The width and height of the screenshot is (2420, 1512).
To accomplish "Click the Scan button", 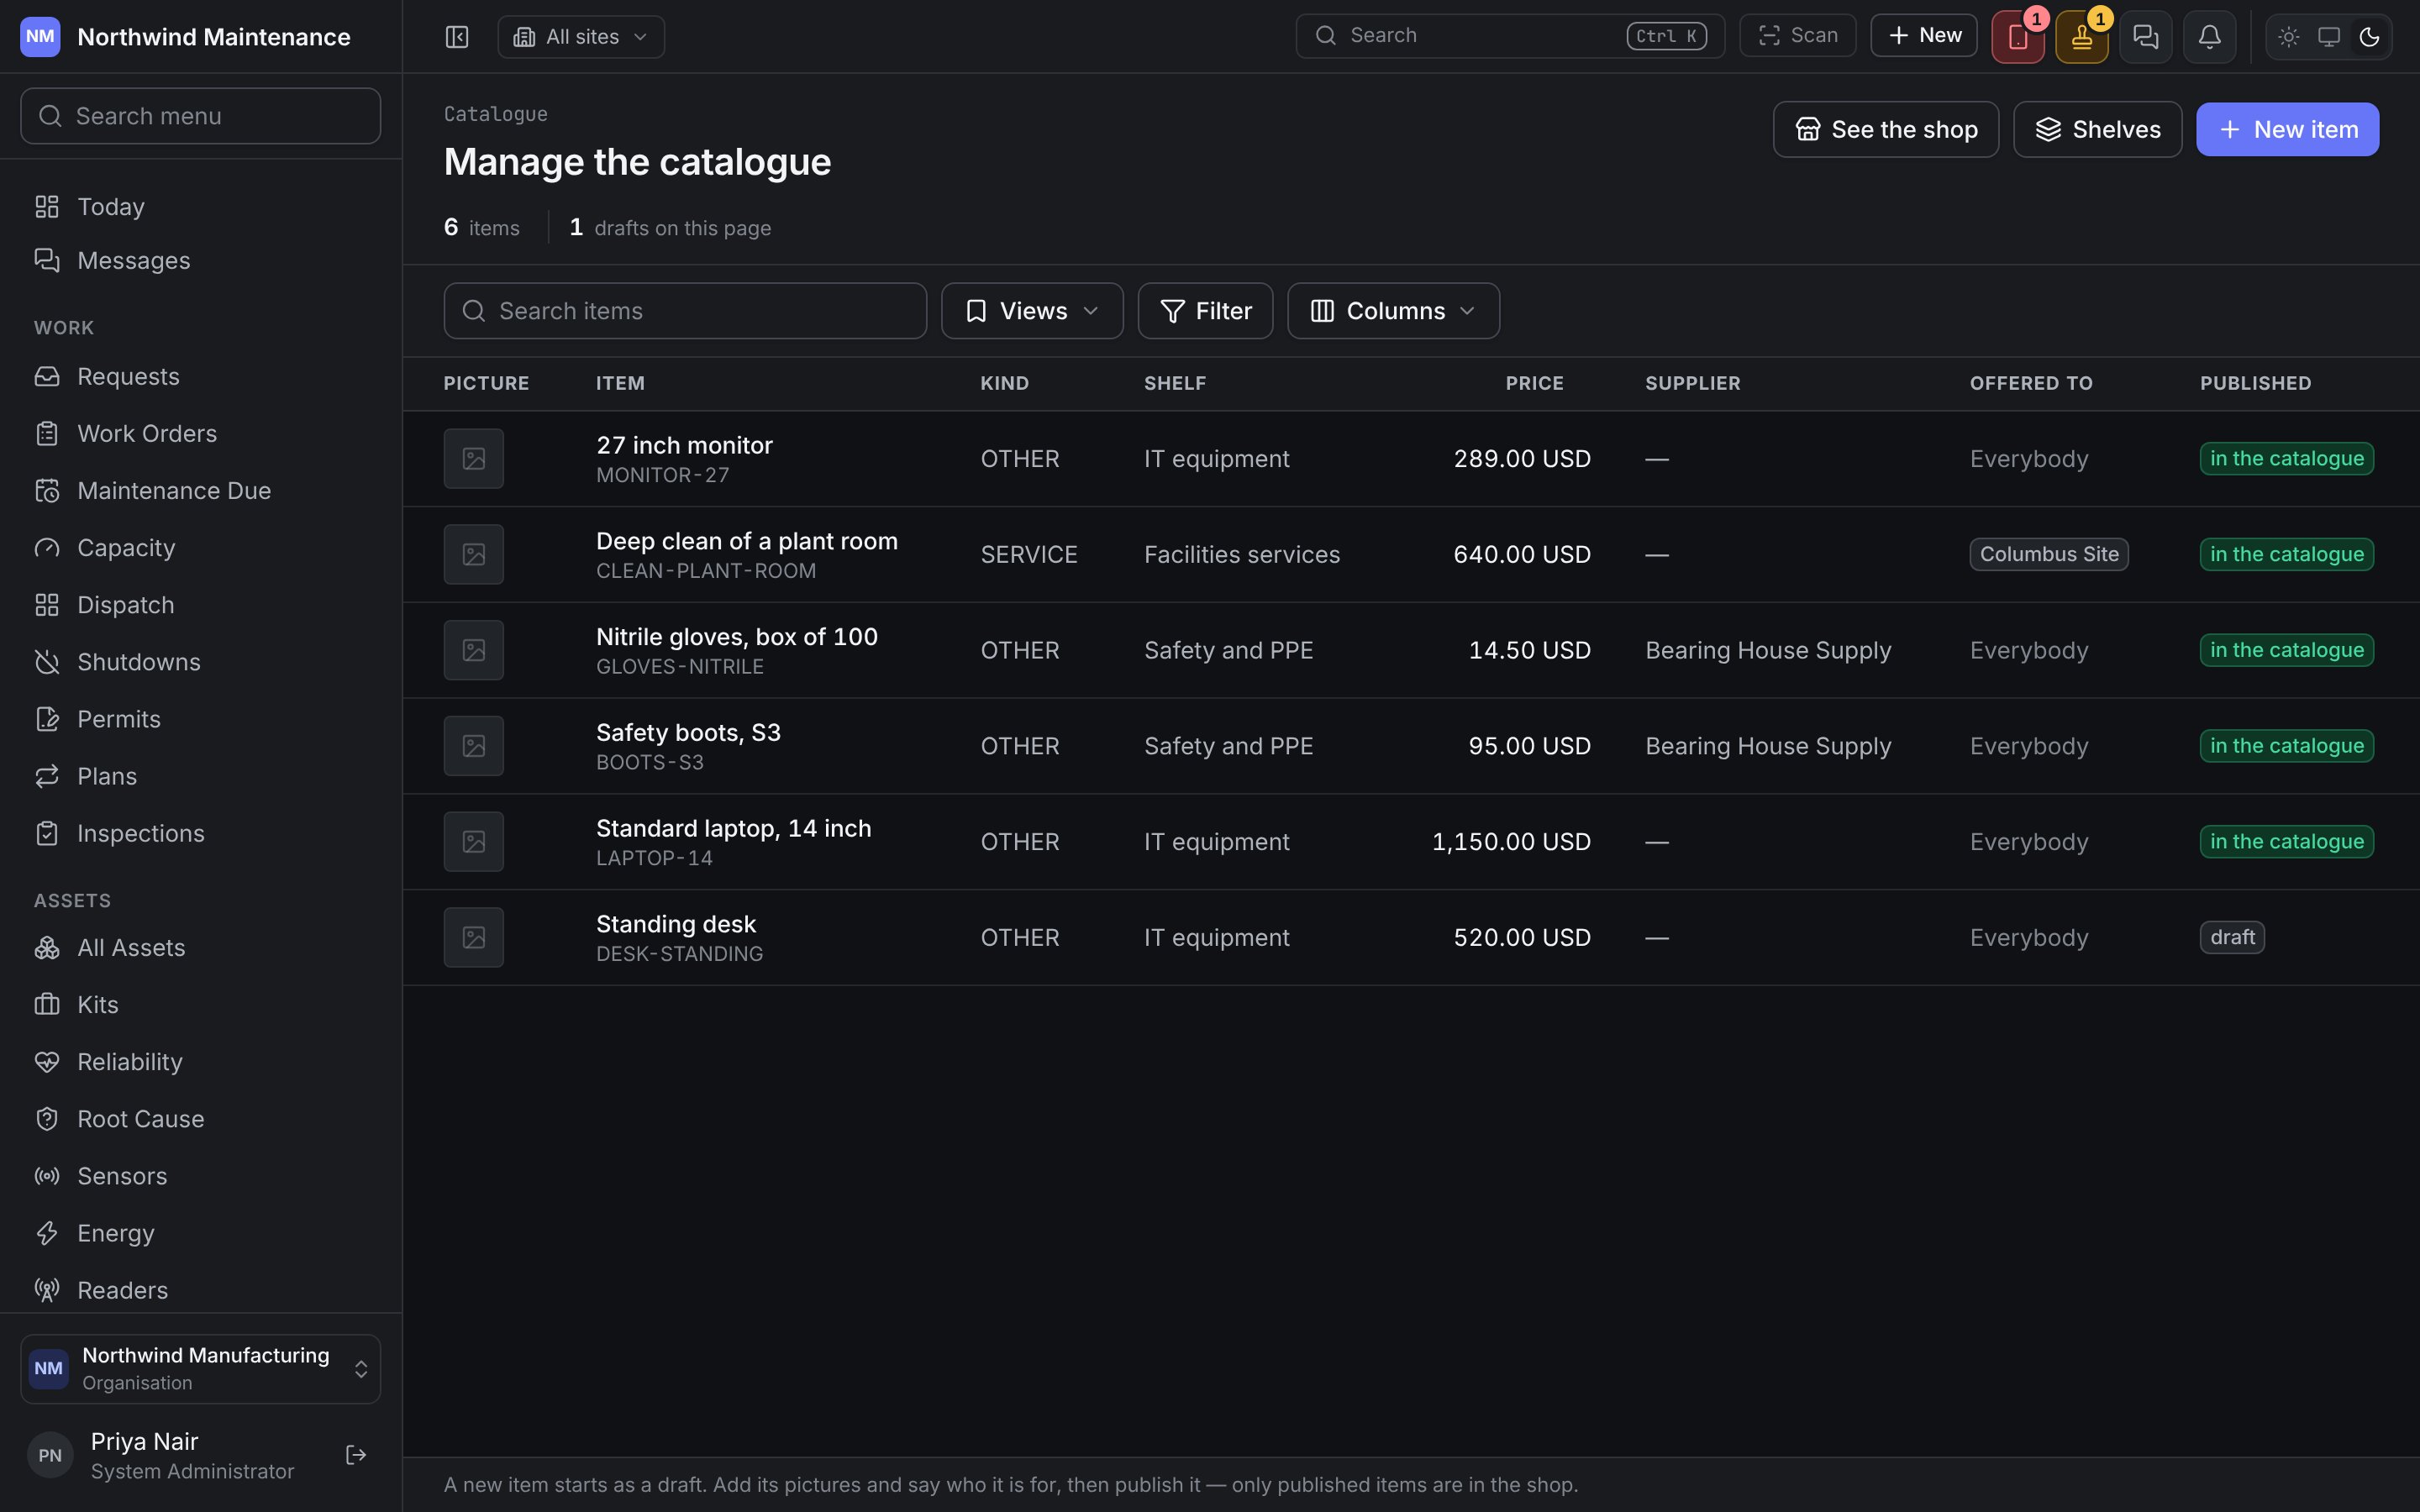I will point(1797,36).
